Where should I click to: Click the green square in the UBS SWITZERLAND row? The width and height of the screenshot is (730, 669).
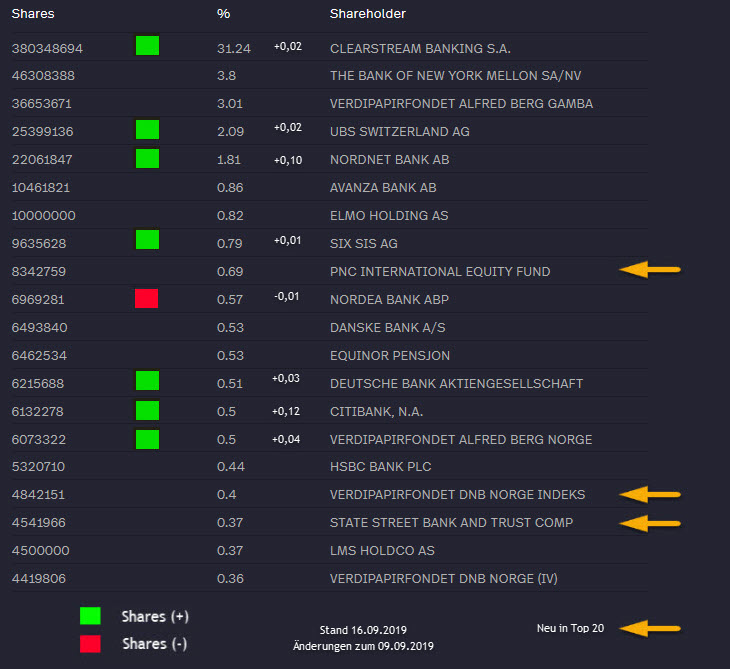click(147, 129)
